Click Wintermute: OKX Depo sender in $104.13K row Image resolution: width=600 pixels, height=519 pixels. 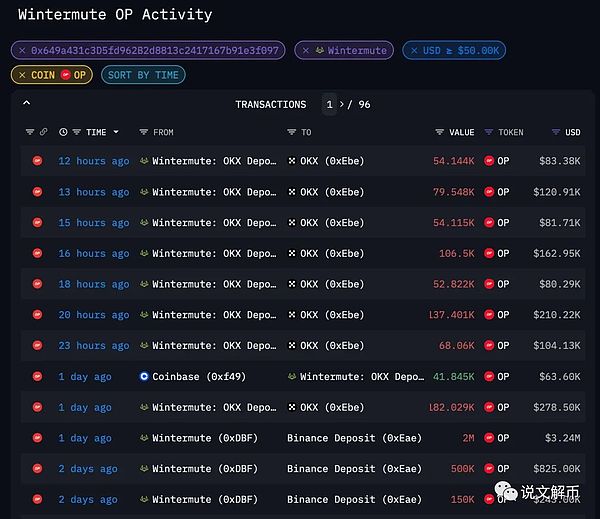[x=214, y=346]
